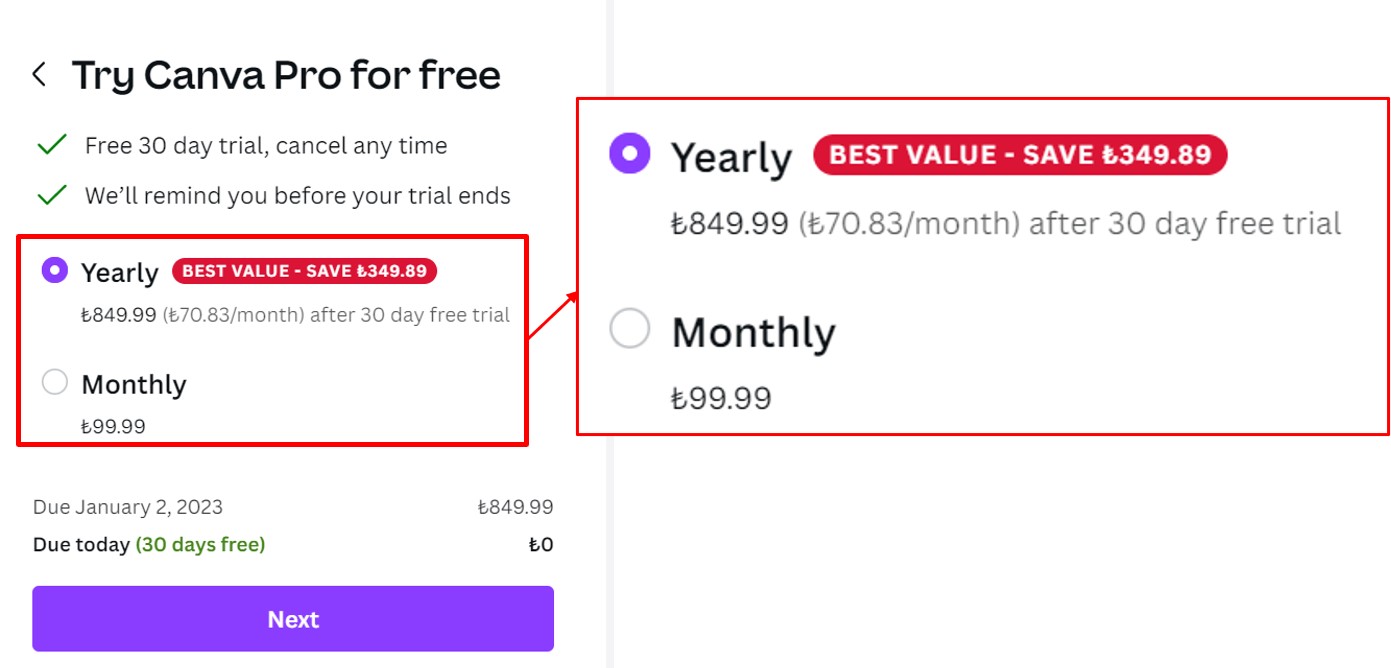Click the small red BEST VALUE badge in the left panel
The height and width of the screenshot is (668, 1391).
point(304,271)
